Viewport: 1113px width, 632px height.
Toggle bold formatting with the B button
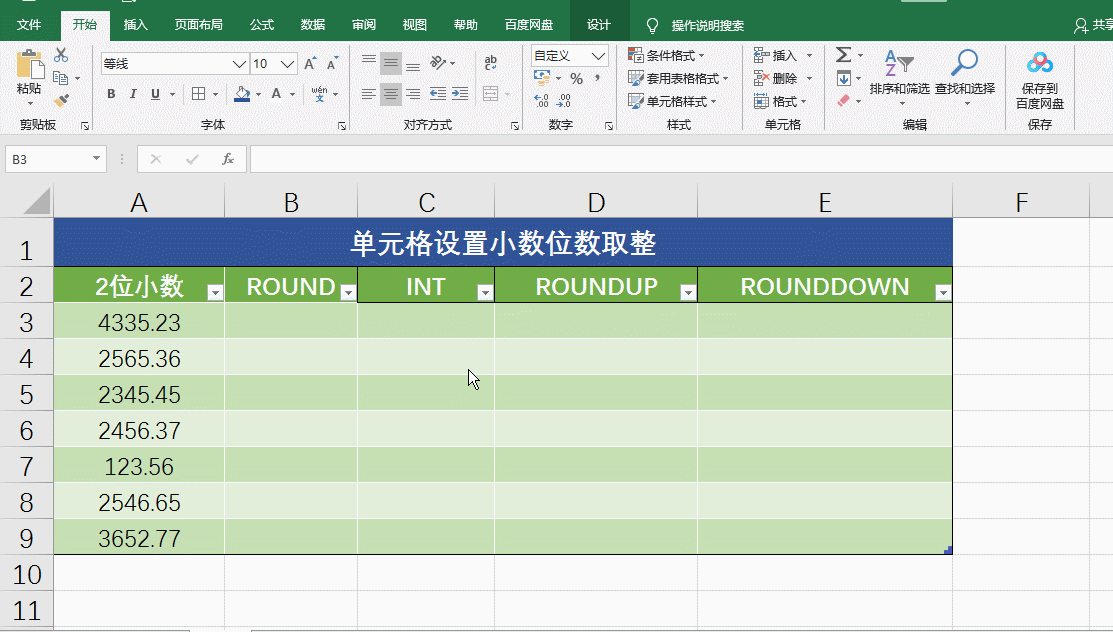[x=111, y=94]
